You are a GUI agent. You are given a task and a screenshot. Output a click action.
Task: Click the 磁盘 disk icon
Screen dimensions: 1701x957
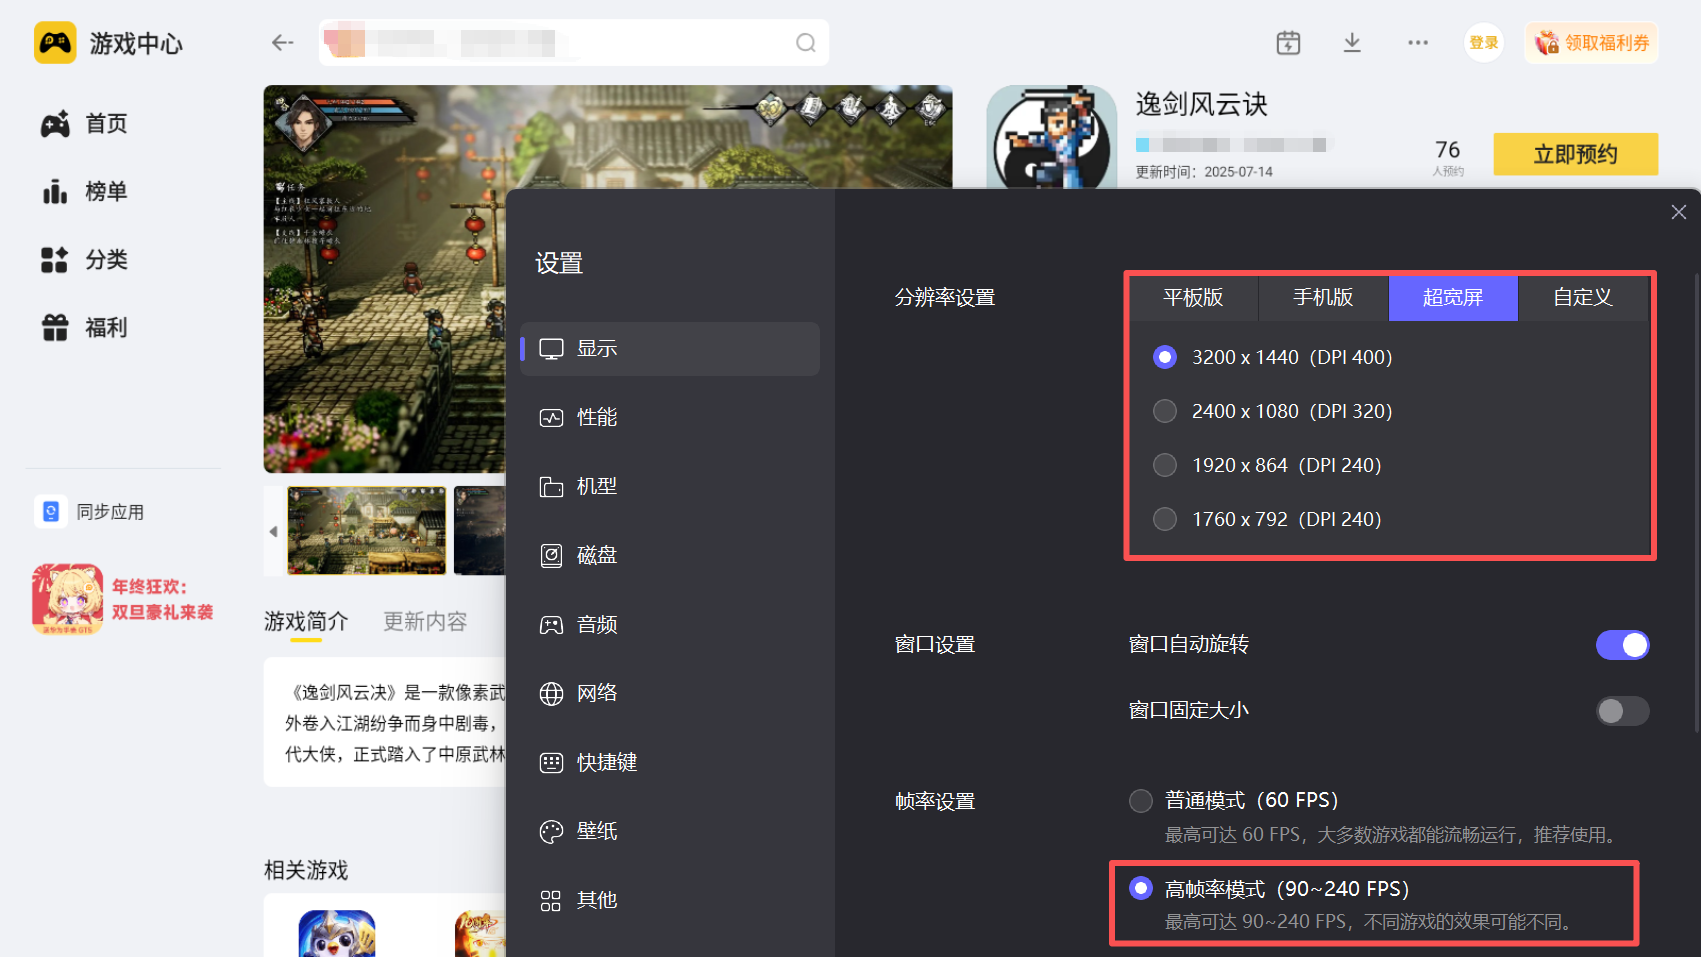click(551, 556)
